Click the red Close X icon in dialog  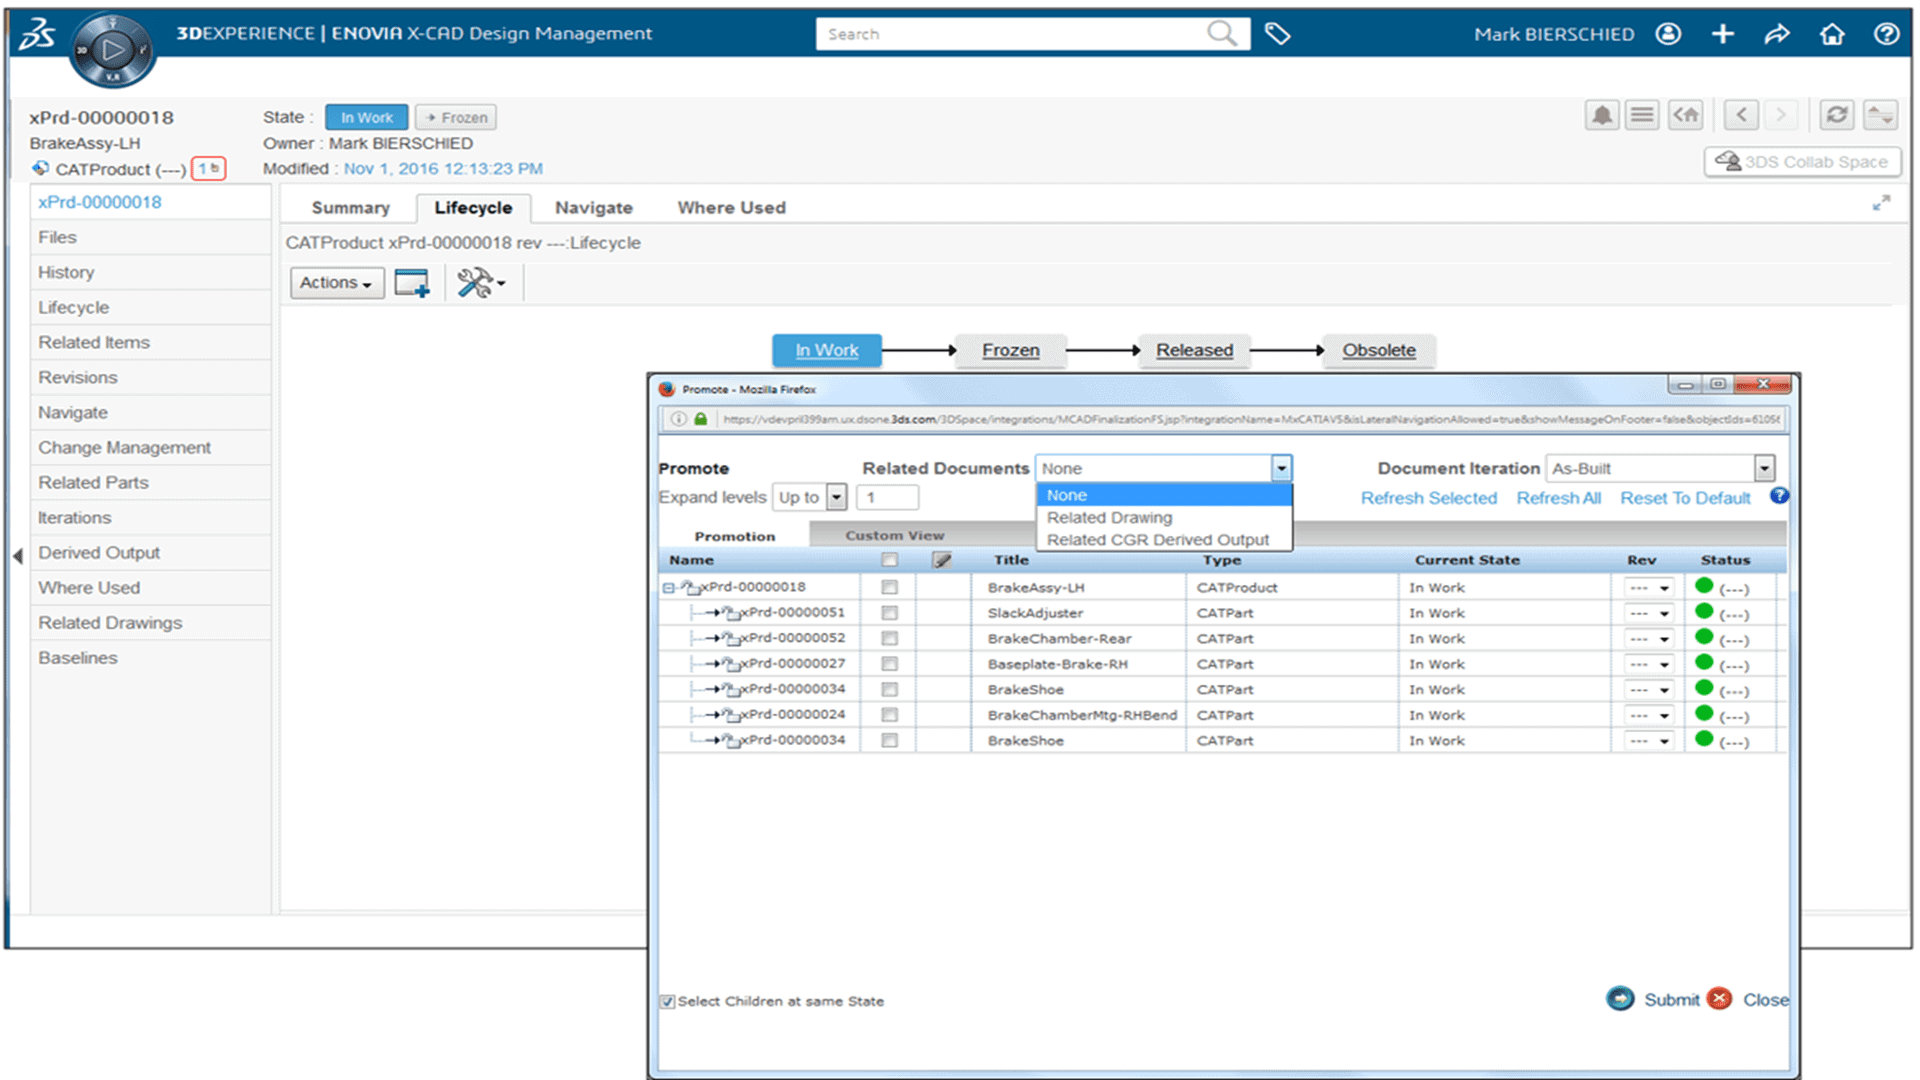click(x=1720, y=998)
